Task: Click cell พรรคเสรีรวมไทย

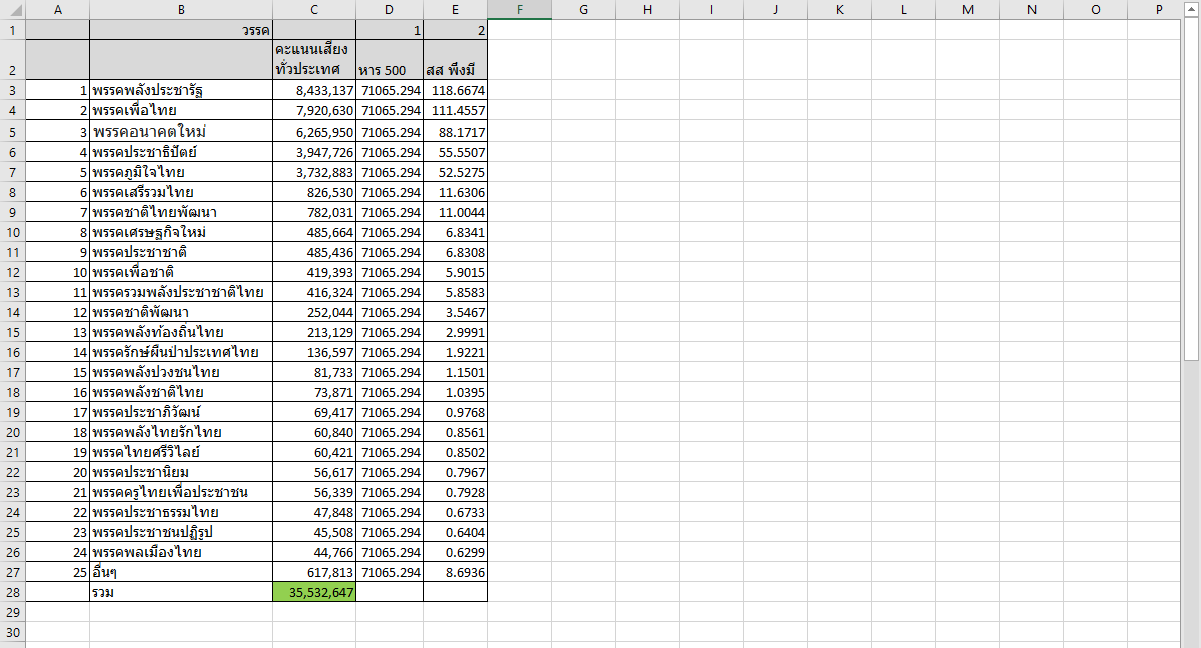Action: (x=181, y=191)
